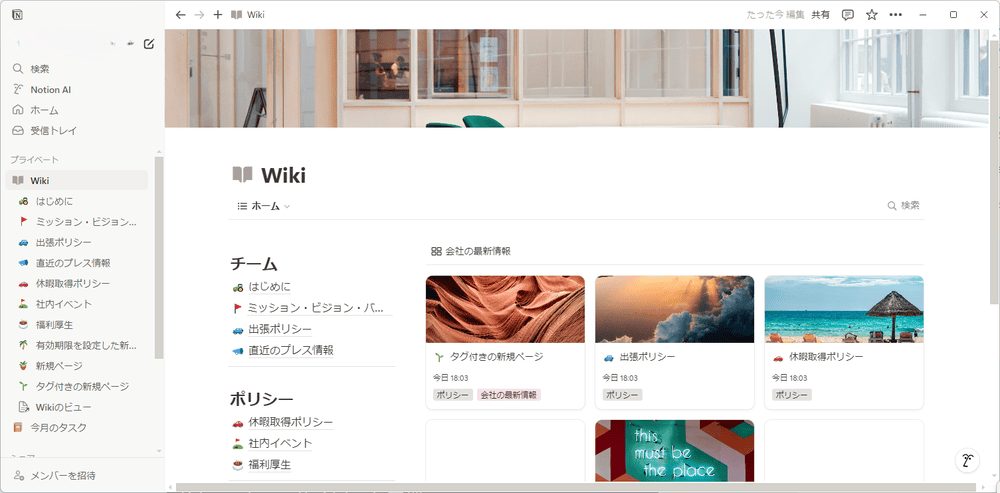The width and height of the screenshot is (1000, 493).
Task: Click the plus icon for new tab
Action: [x=218, y=15]
